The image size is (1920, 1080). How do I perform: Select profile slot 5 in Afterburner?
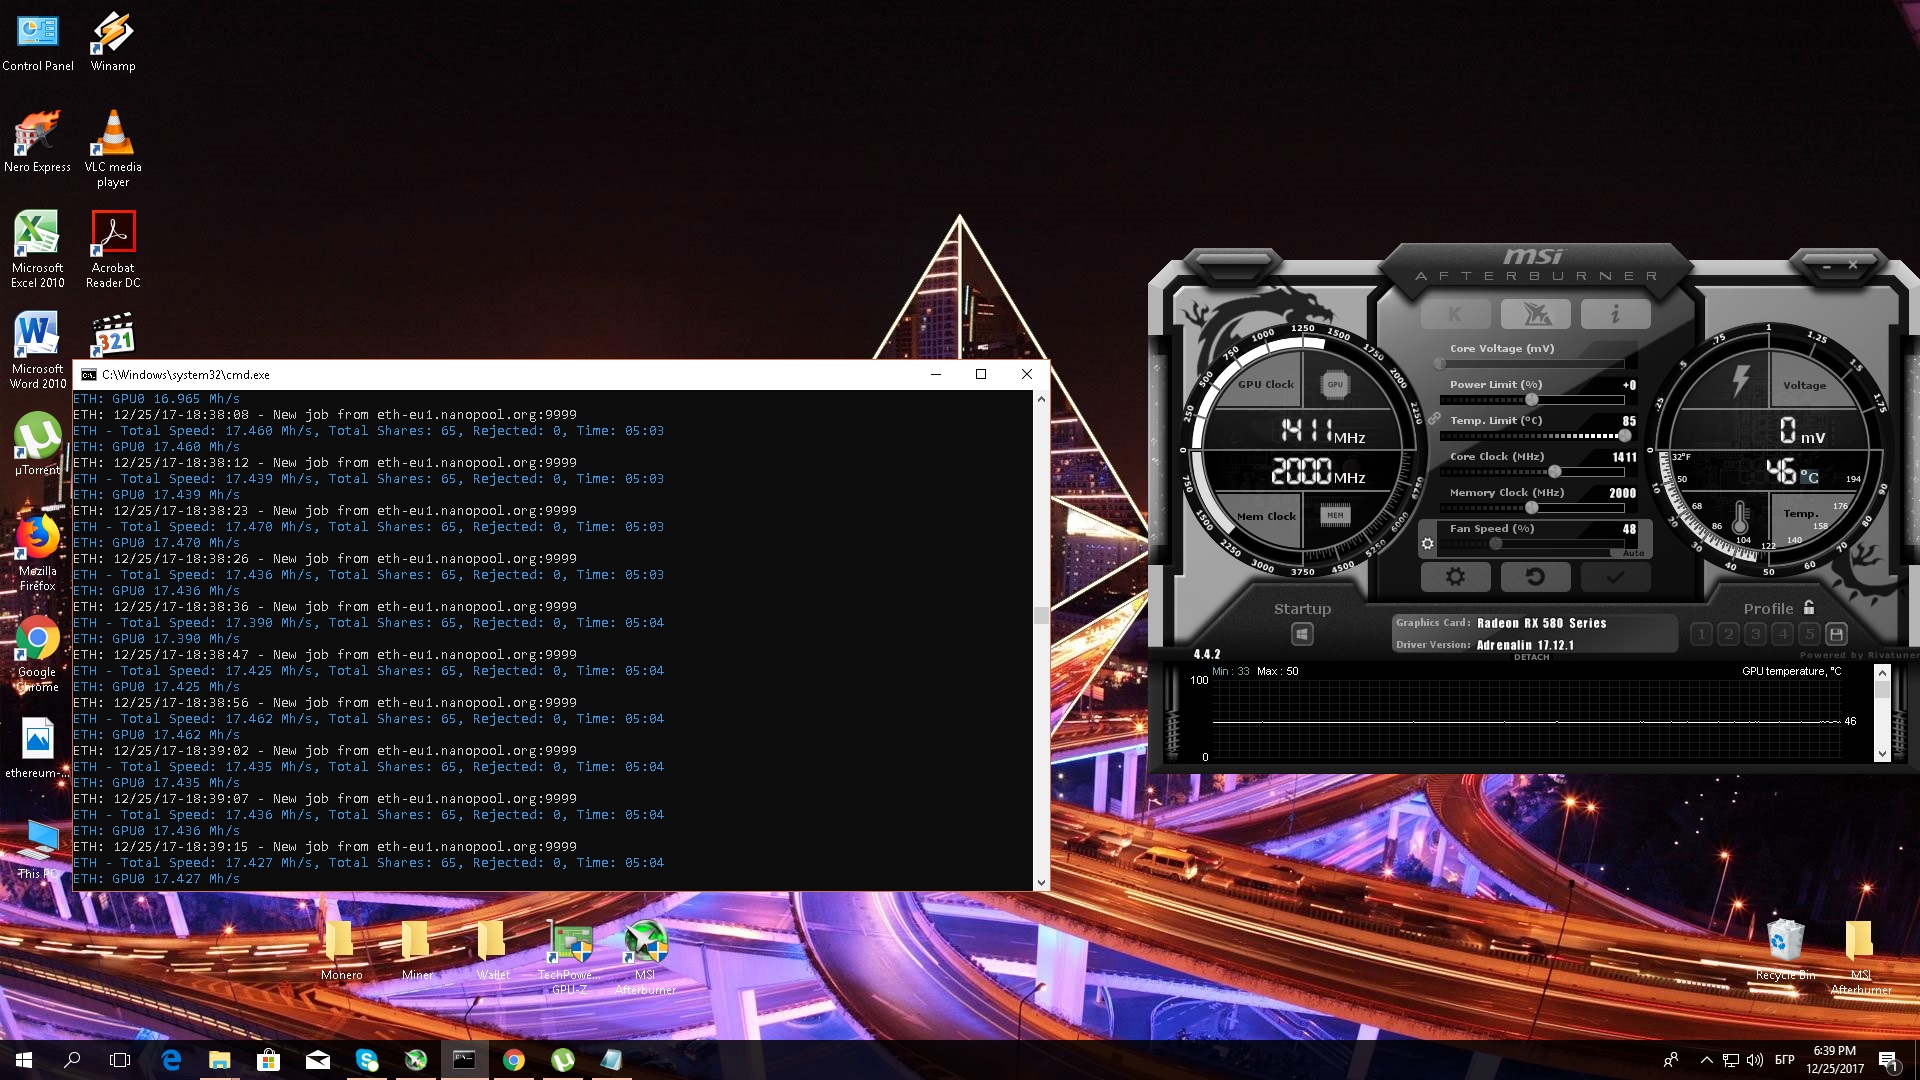(1809, 634)
